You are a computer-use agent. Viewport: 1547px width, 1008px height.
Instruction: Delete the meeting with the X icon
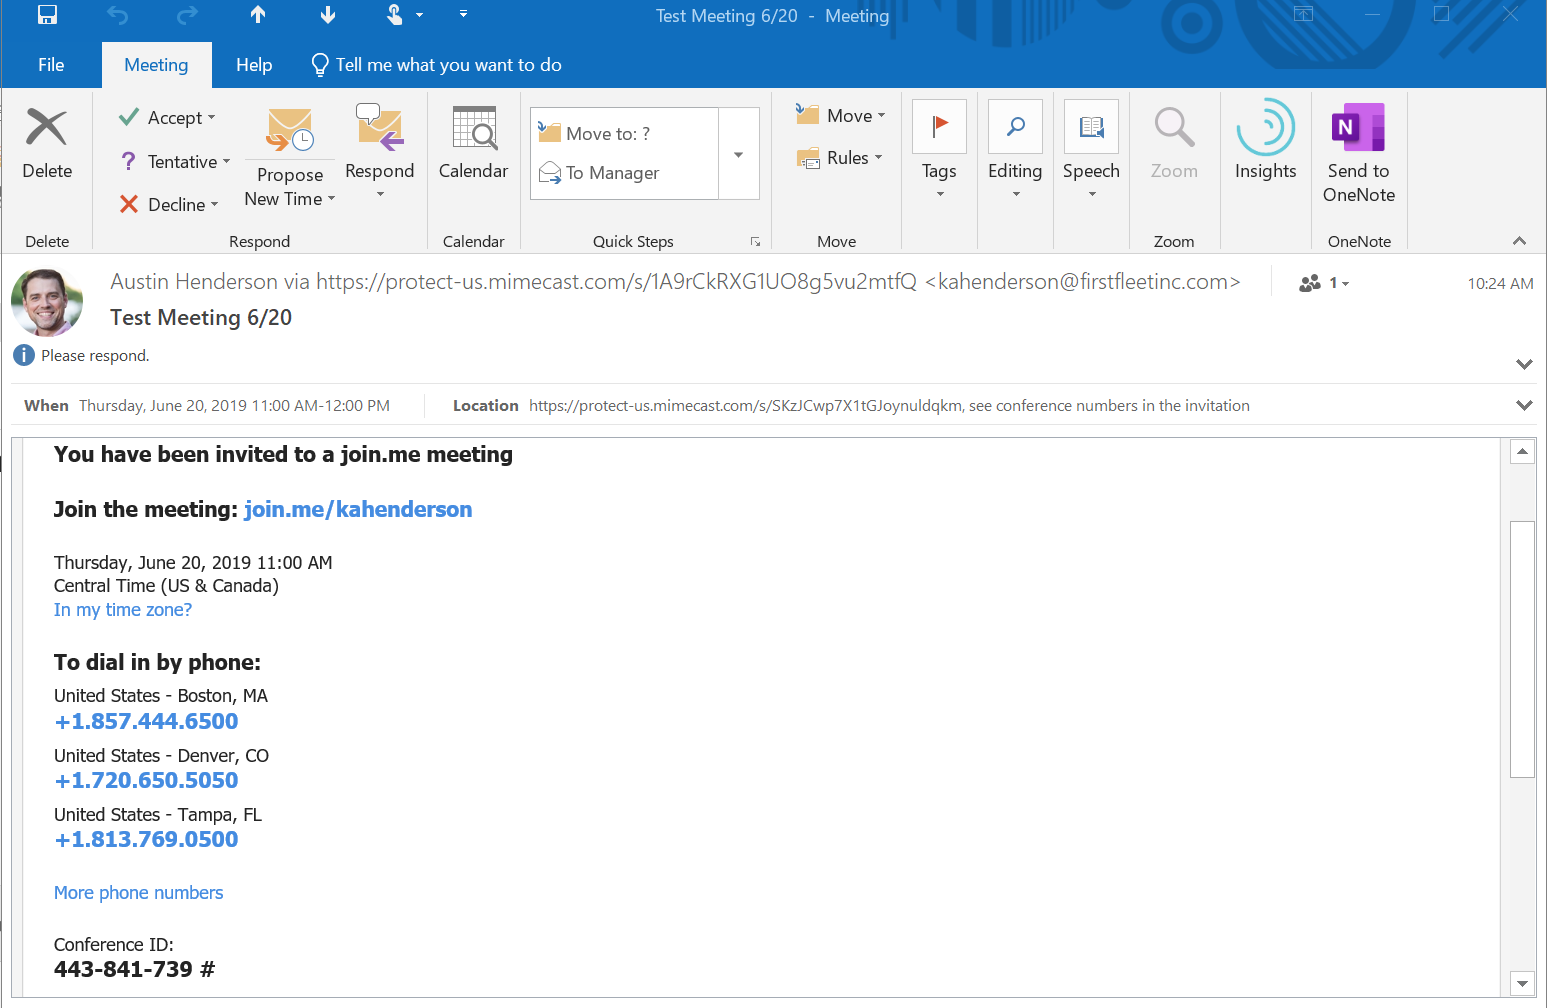coord(47,127)
